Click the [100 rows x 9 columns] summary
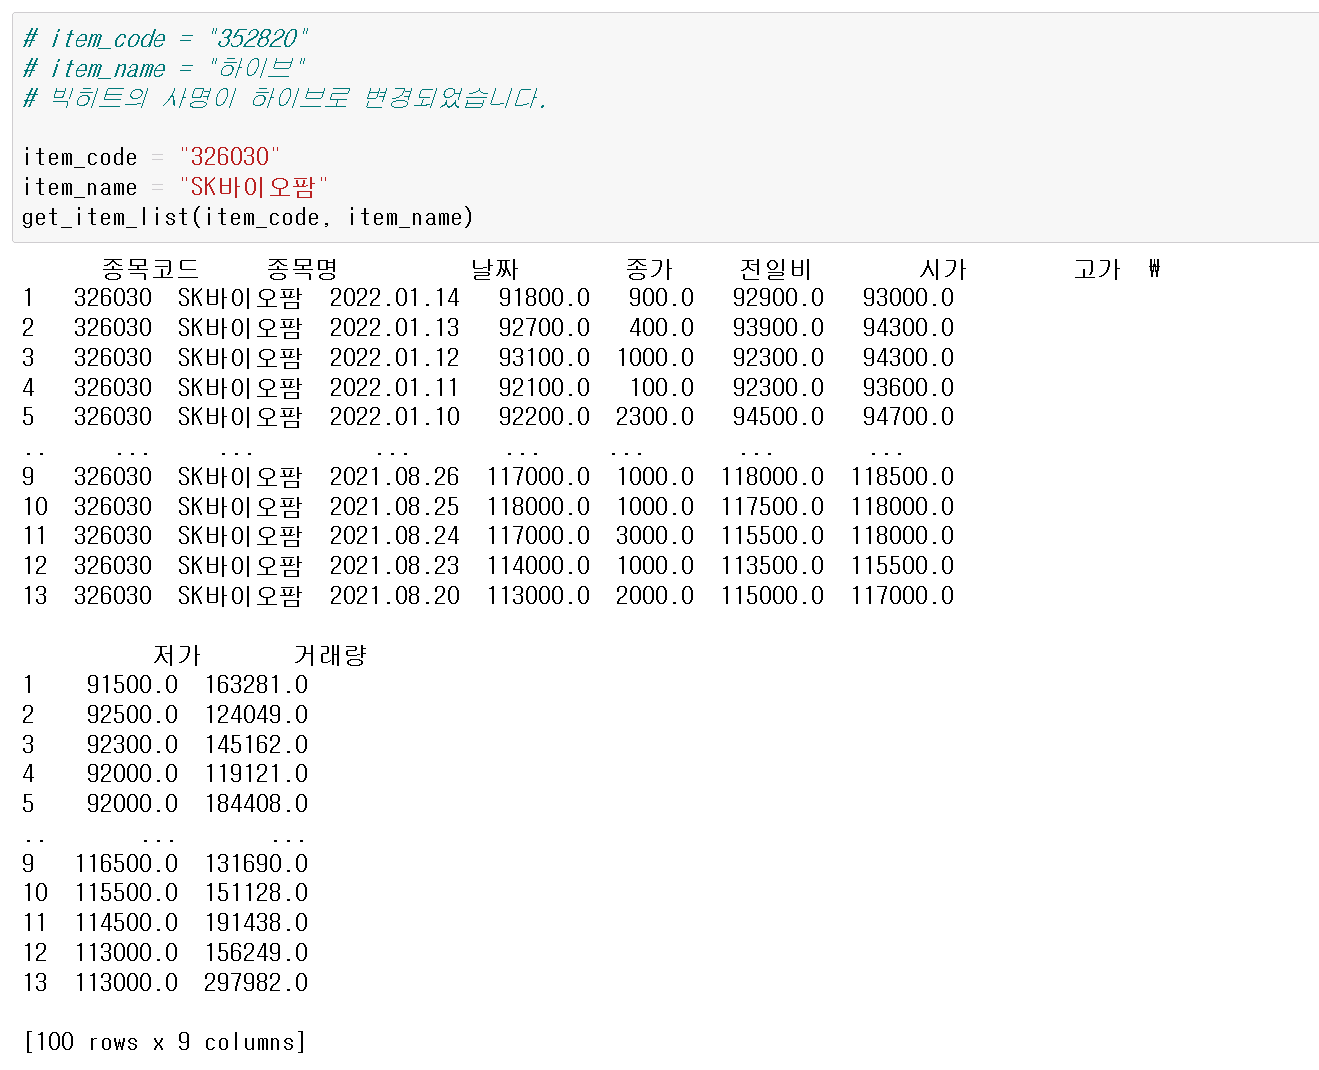 coord(164,1042)
